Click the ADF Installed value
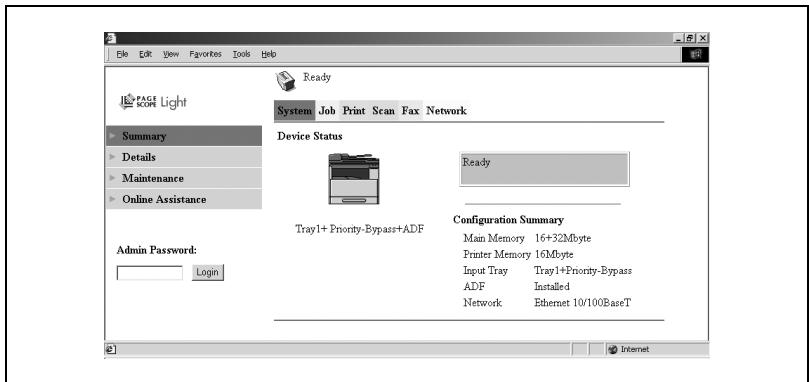The height and width of the screenshot is (382, 809). pyautogui.click(x=552, y=286)
